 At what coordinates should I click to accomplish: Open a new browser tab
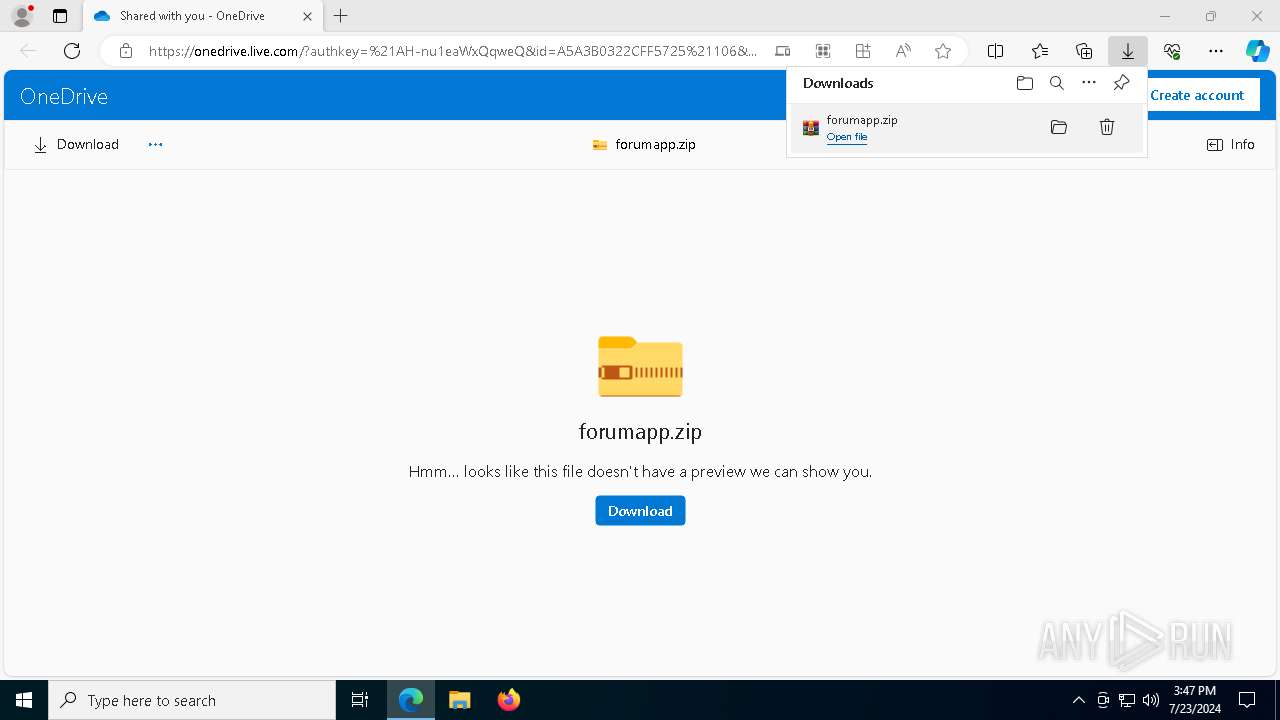coord(341,16)
